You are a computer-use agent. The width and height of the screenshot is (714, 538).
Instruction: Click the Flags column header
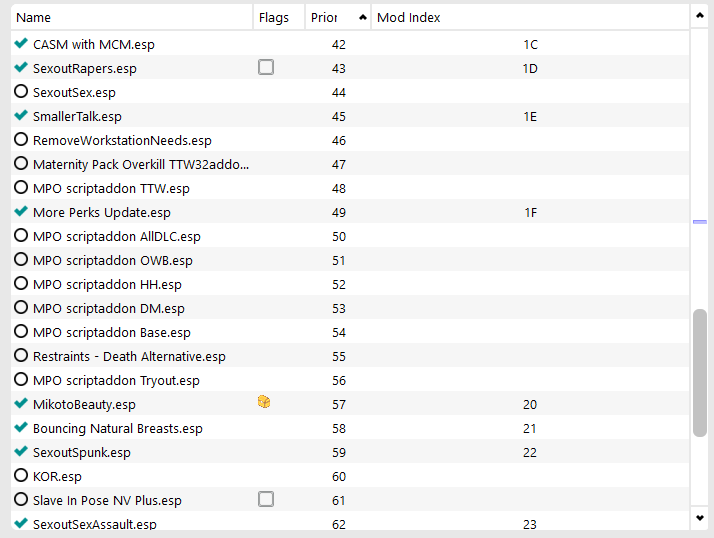279,17
